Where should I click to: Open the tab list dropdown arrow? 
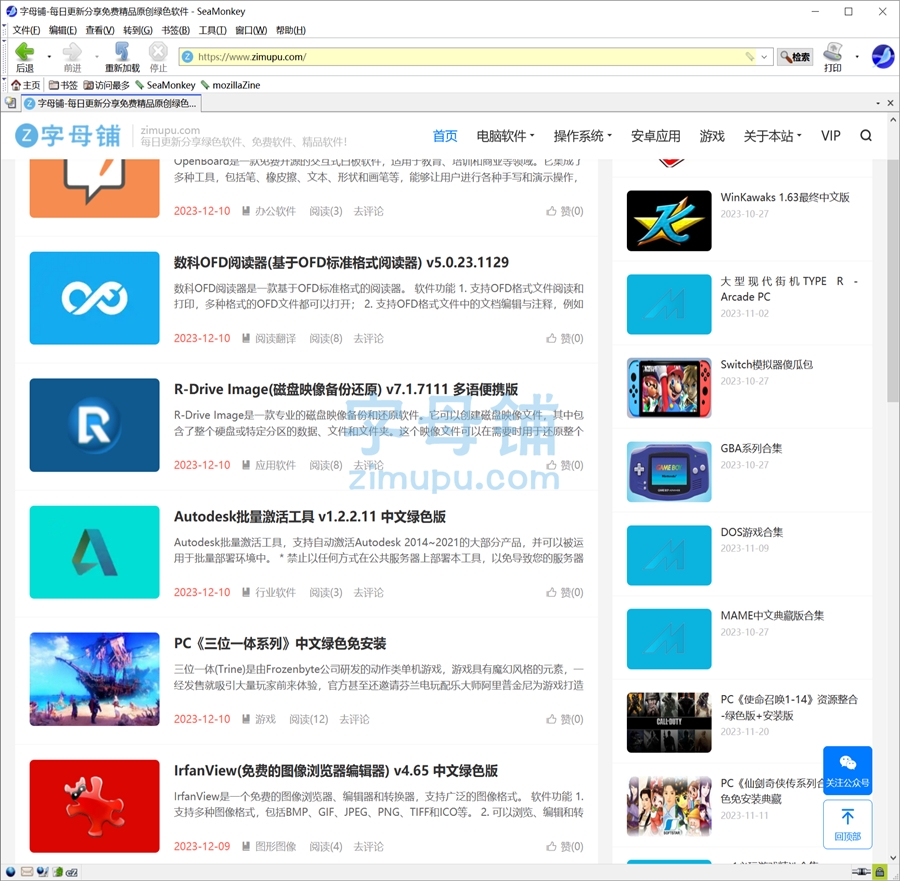pos(878,103)
